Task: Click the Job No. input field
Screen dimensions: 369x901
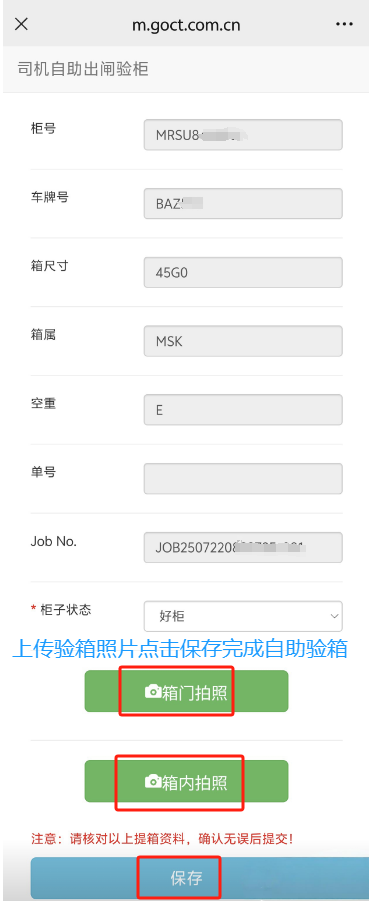Action: point(243,548)
